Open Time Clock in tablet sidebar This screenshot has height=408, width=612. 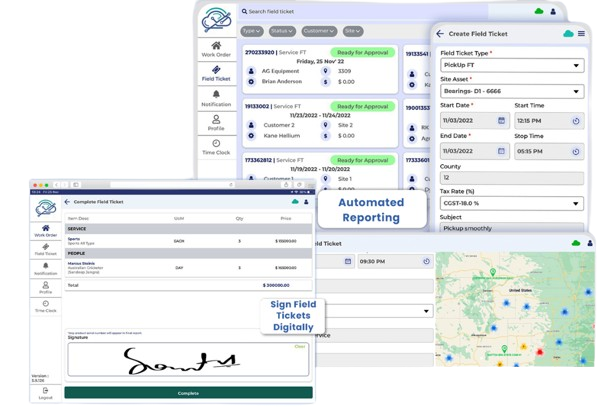click(x=216, y=147)
